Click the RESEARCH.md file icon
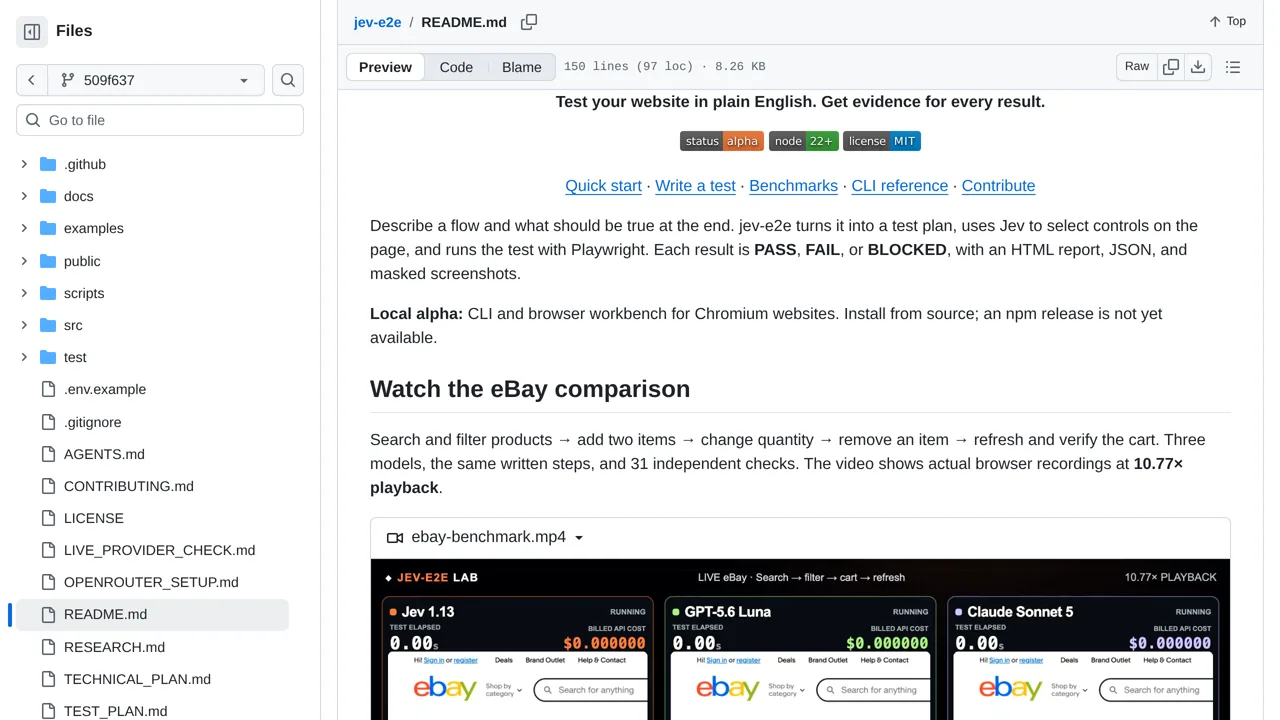The image size is (1280, 720). point(48,647)
